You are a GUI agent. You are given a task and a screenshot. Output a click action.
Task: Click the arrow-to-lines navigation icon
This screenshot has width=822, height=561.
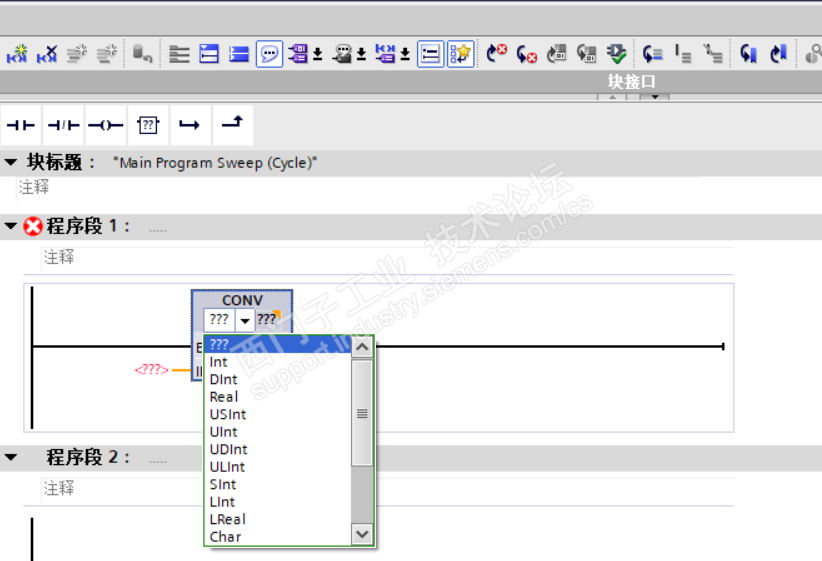click(x=653, y=54)
